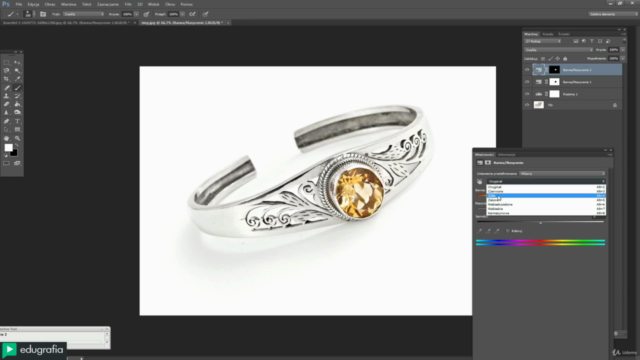Hide the Barwa/Nasycenie 1 layer
The width and height of the screenshot is (640, 360).
[x=527, y=82]
